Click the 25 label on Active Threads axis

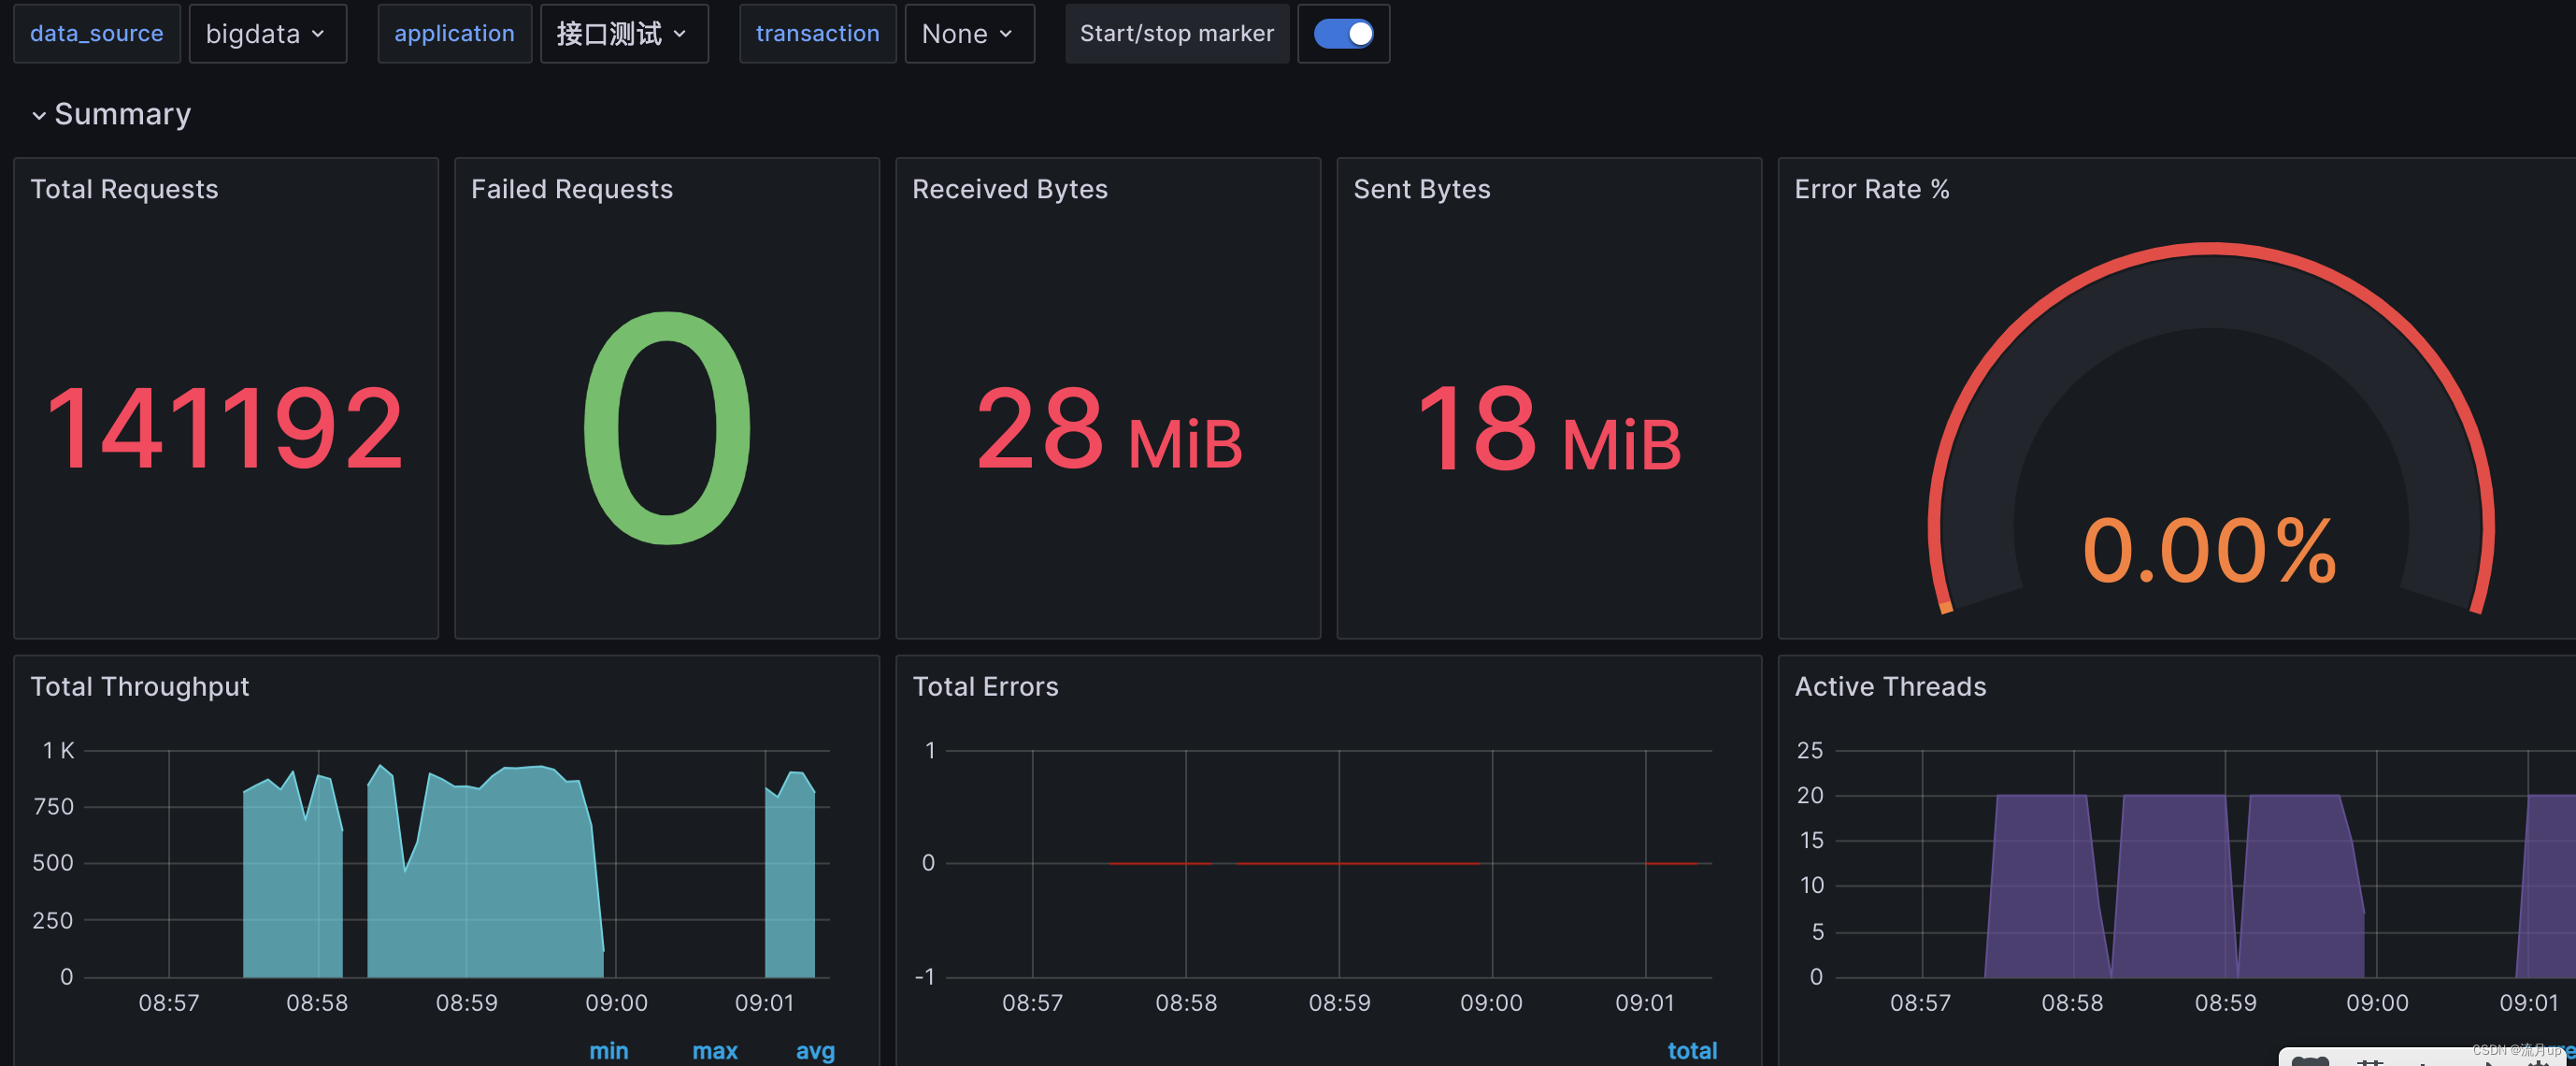(x=1810, y=750)
